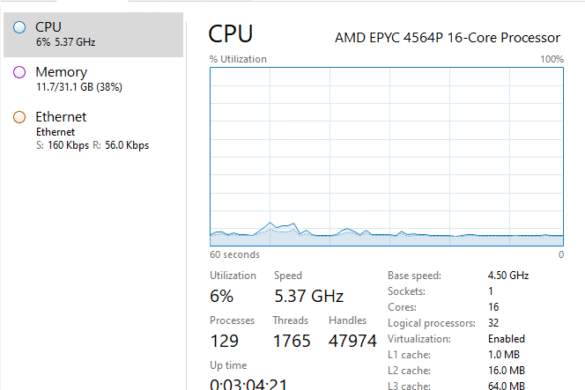This screenshot has width=585, height=390.
Task: Click the 5.37 GHz speed value
Action: point(309,296)
